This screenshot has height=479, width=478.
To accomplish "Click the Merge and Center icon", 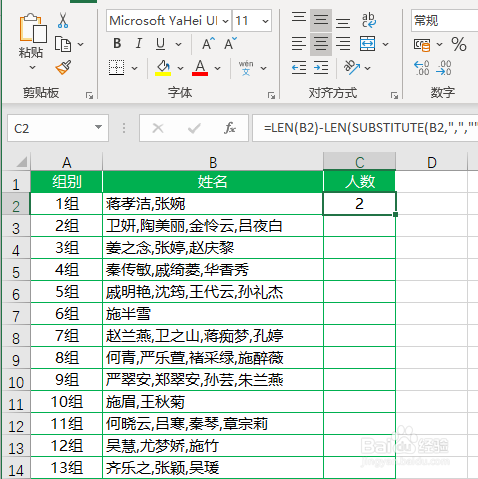I will [368, 44].
